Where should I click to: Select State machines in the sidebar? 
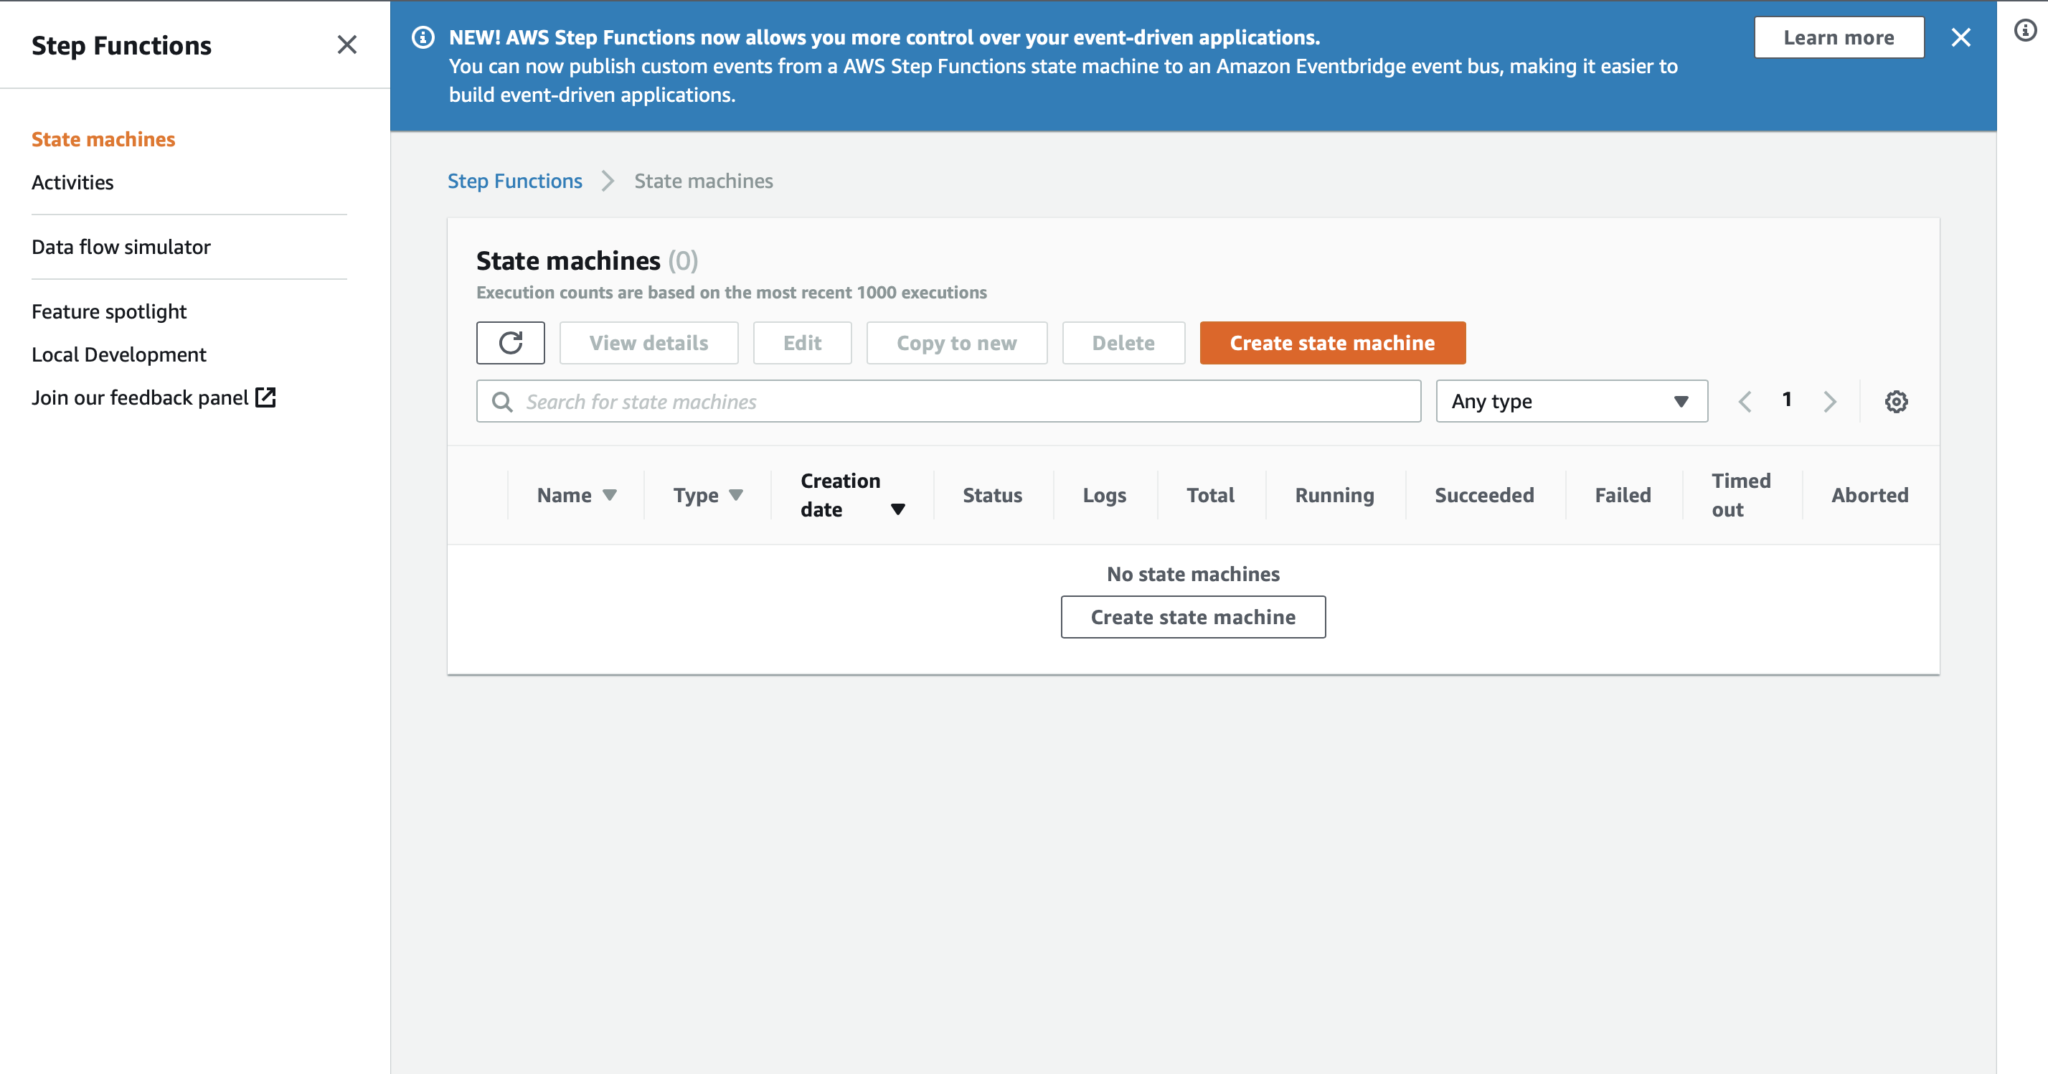pos(103,139)
